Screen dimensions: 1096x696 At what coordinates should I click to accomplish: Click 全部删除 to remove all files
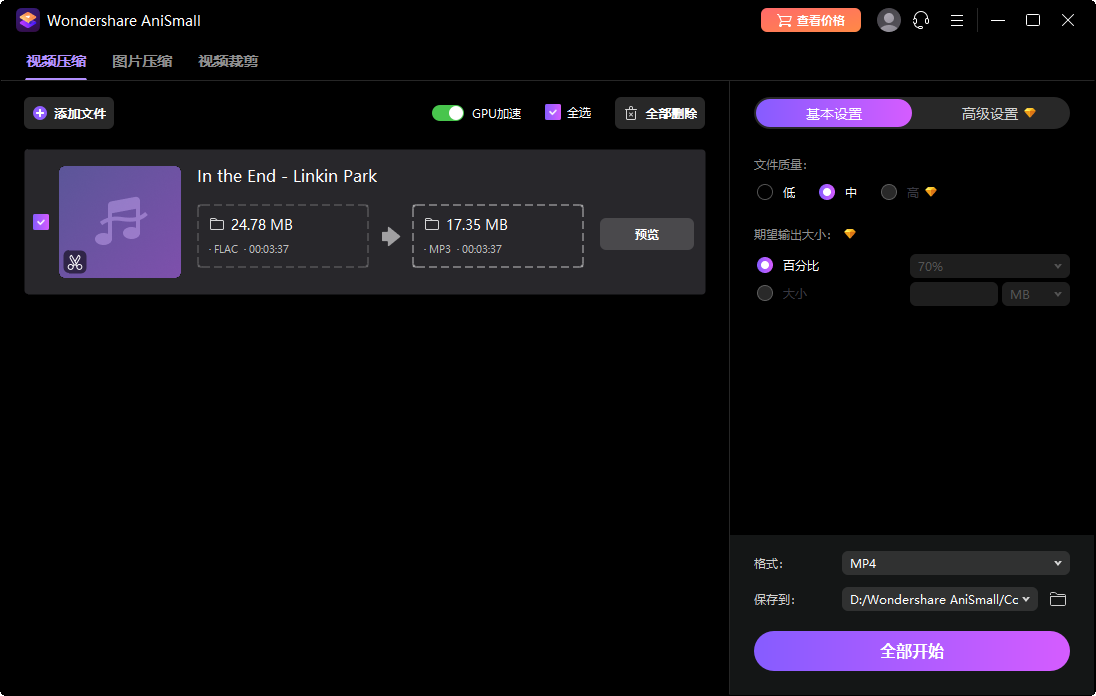(x=660, y=113)
